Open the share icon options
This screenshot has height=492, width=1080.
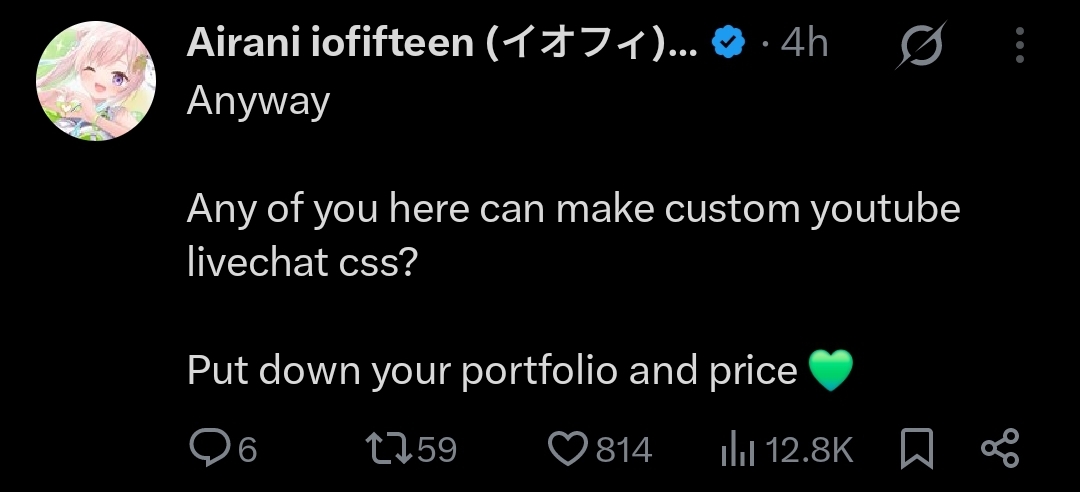(999, 449)
